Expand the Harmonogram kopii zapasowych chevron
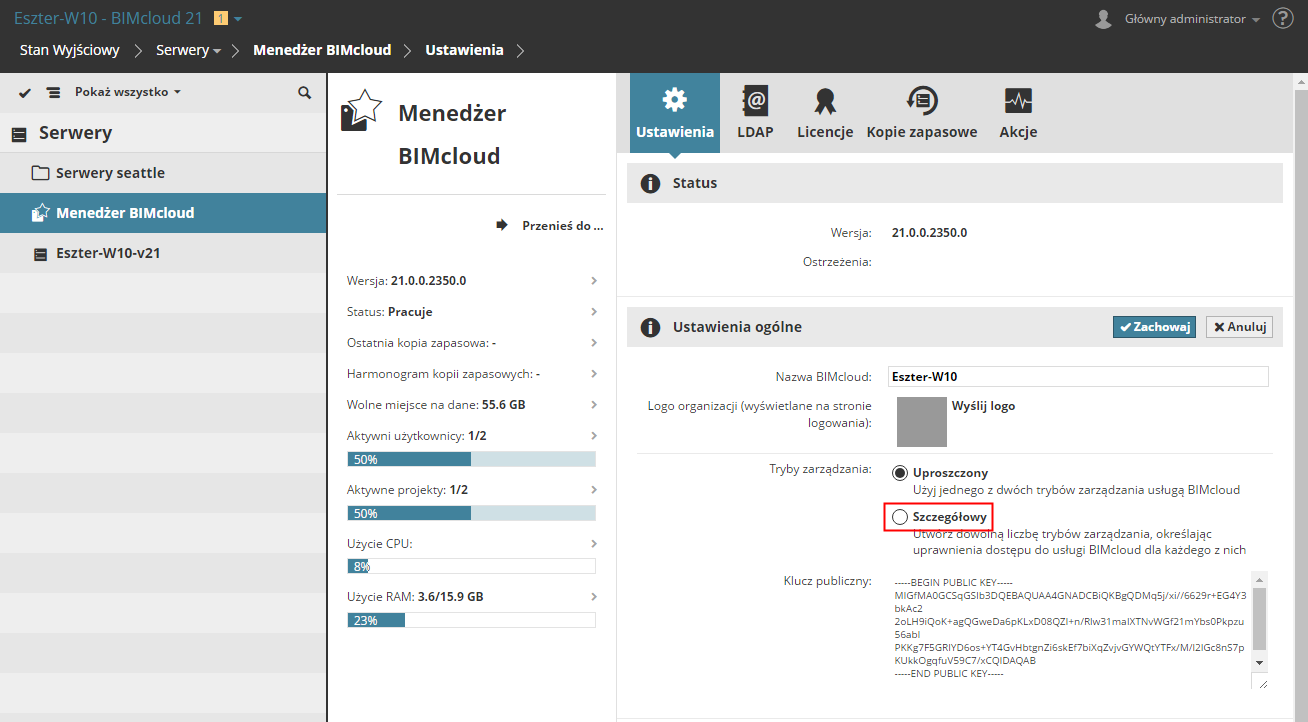 [594, 374]
